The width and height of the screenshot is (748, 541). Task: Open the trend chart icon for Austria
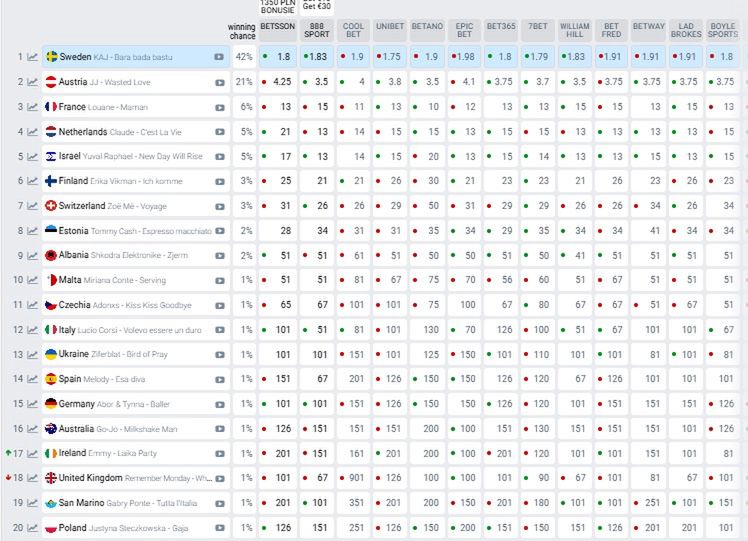(32, 82)
